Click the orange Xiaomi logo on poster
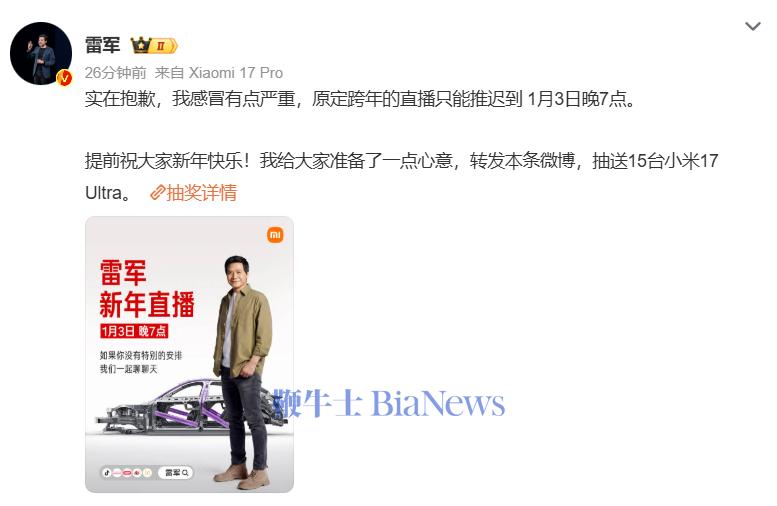The height and width of the screenshot is (506, 777). 275,234
